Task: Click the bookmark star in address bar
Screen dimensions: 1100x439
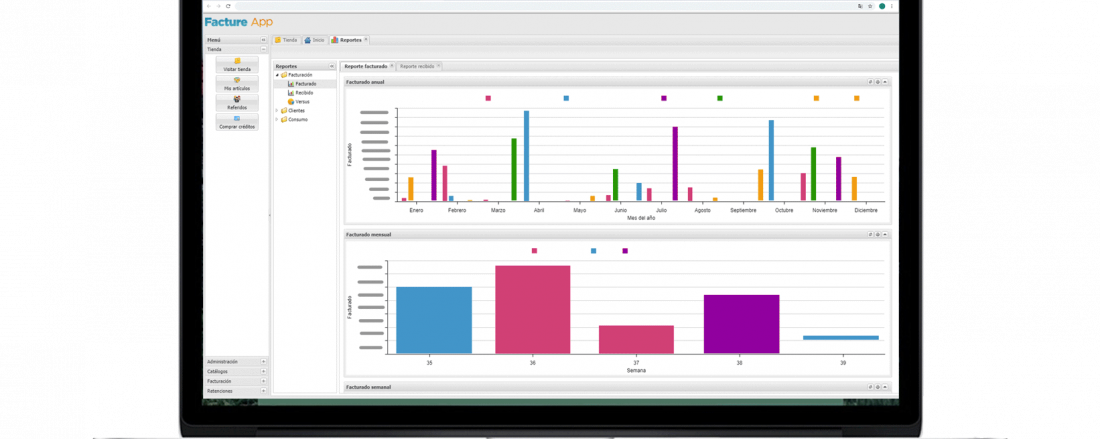Action: pyautogui.click(x=869, y=6)
